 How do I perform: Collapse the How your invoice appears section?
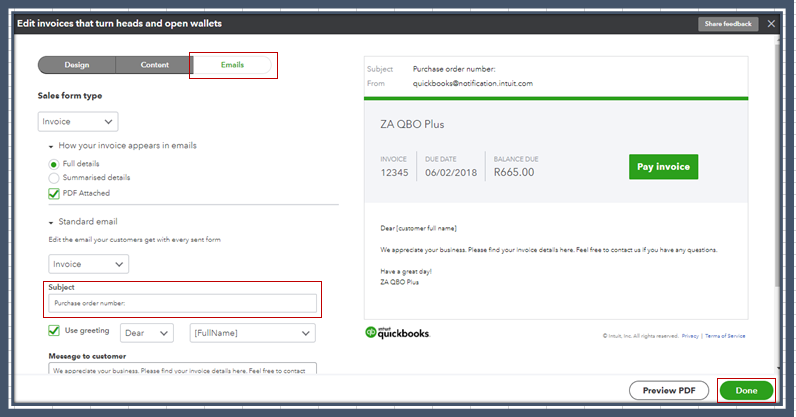tap(49, 145)
